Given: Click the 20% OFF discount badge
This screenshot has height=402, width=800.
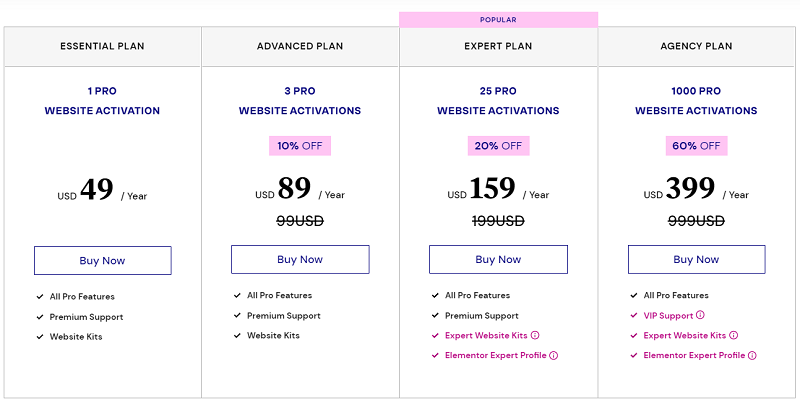Looking at the screenshot, I should [498, 146].
